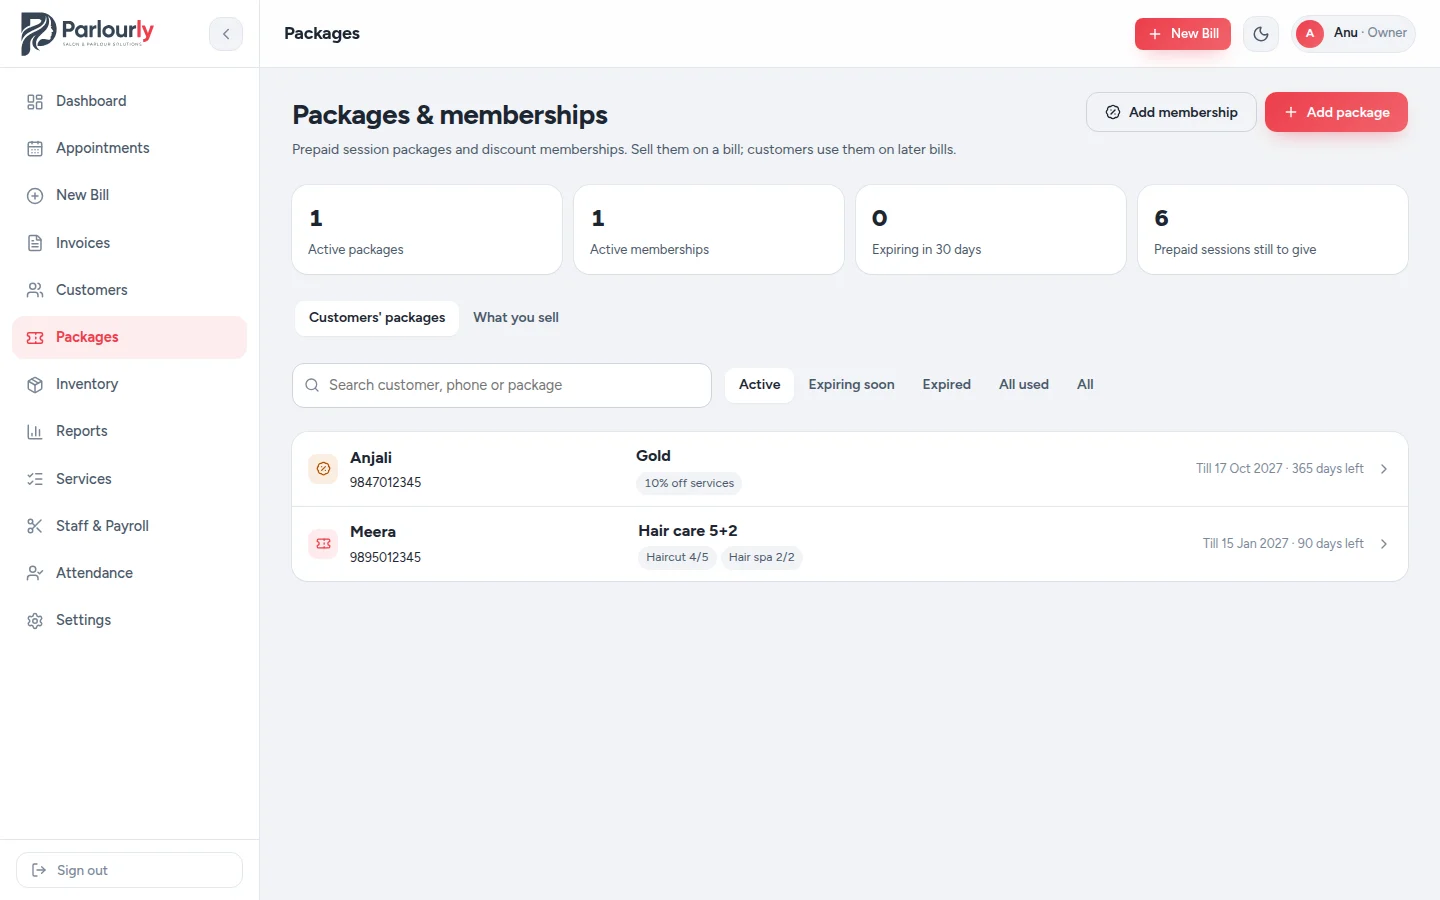Sign out of the app
The width and height of the screenshot is (1440, 900).
[129, 870]
